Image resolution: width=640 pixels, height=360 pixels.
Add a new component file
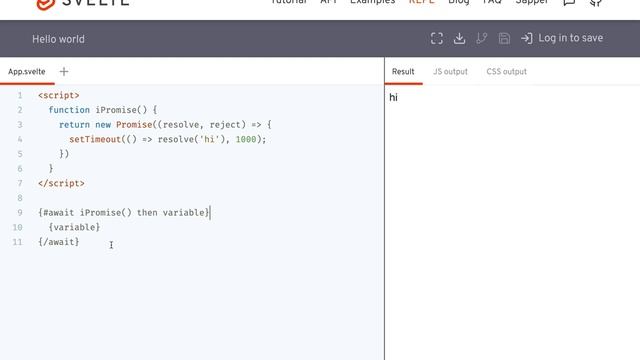(64, 72)
